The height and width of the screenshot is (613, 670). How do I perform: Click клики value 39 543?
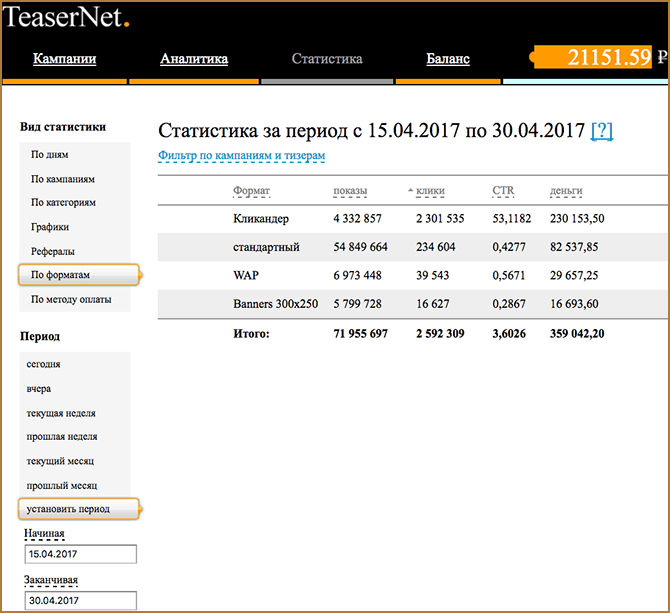[433, 275]
